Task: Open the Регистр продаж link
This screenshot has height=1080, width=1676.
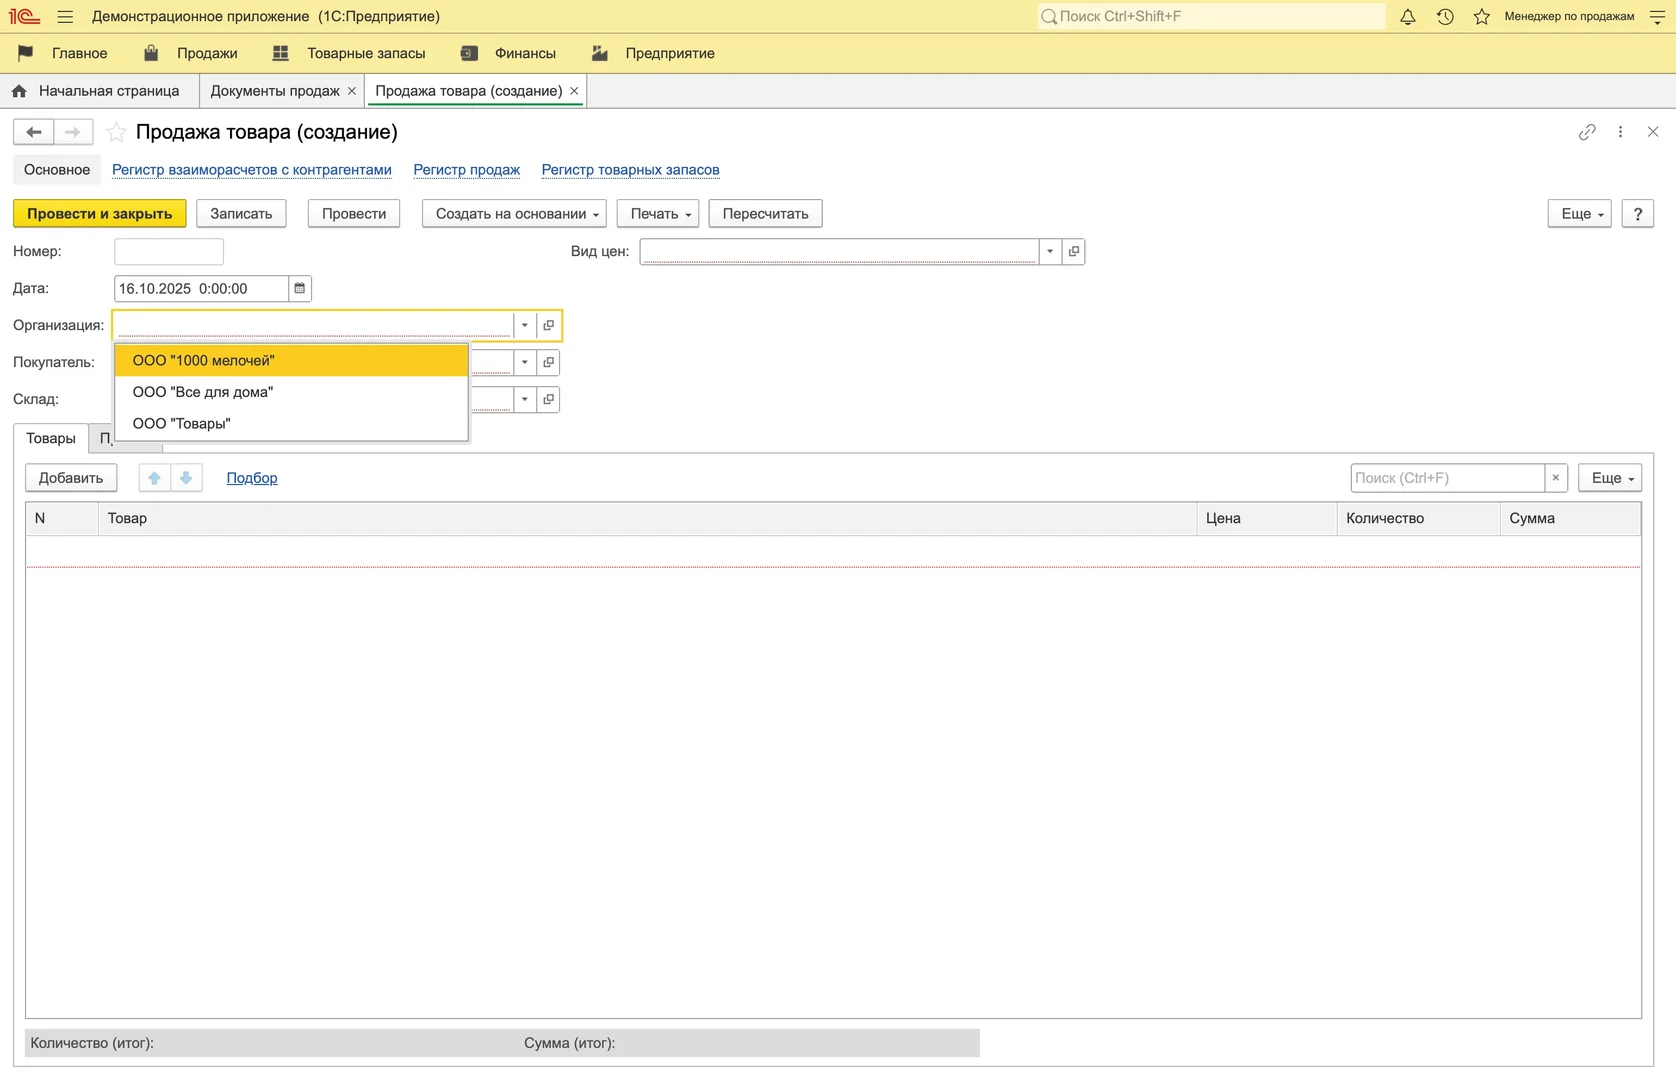Action: [466, 170]
